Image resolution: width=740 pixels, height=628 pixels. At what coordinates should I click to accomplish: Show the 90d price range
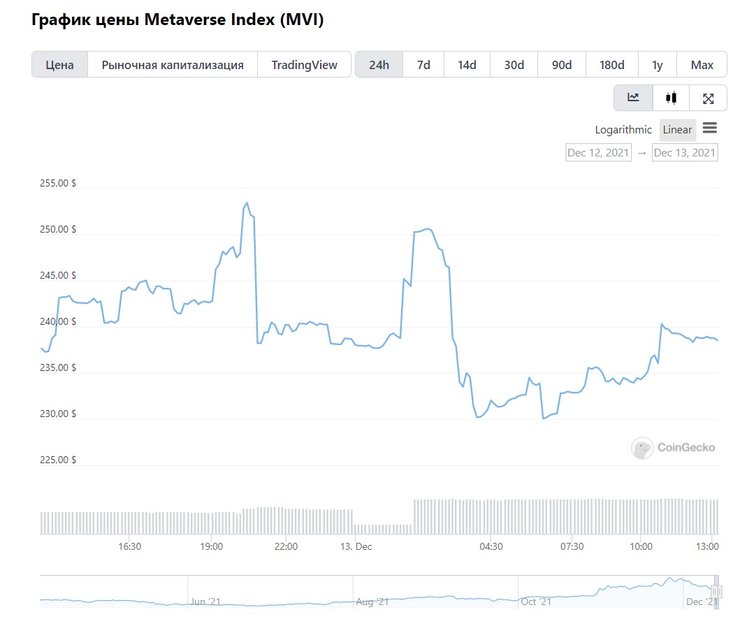click(x=562, y=65)
